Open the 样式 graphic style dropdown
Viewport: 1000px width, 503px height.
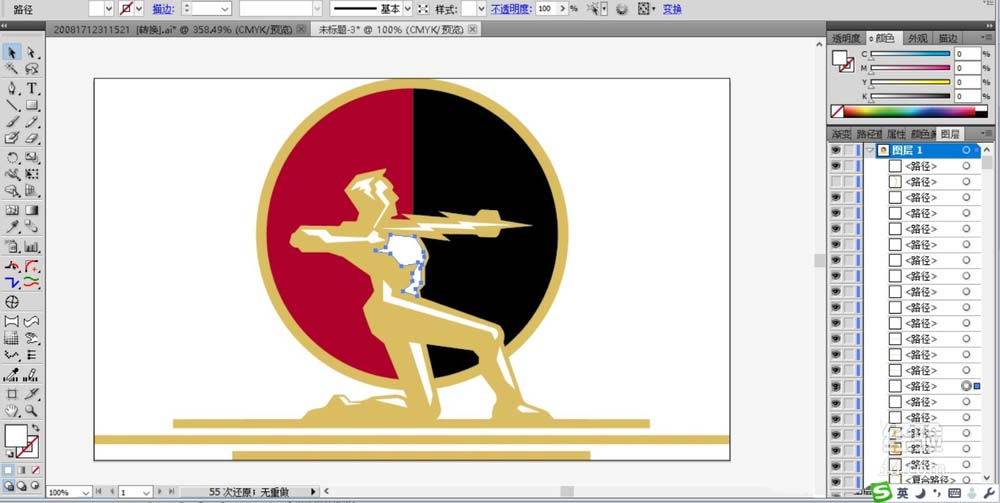481,9
